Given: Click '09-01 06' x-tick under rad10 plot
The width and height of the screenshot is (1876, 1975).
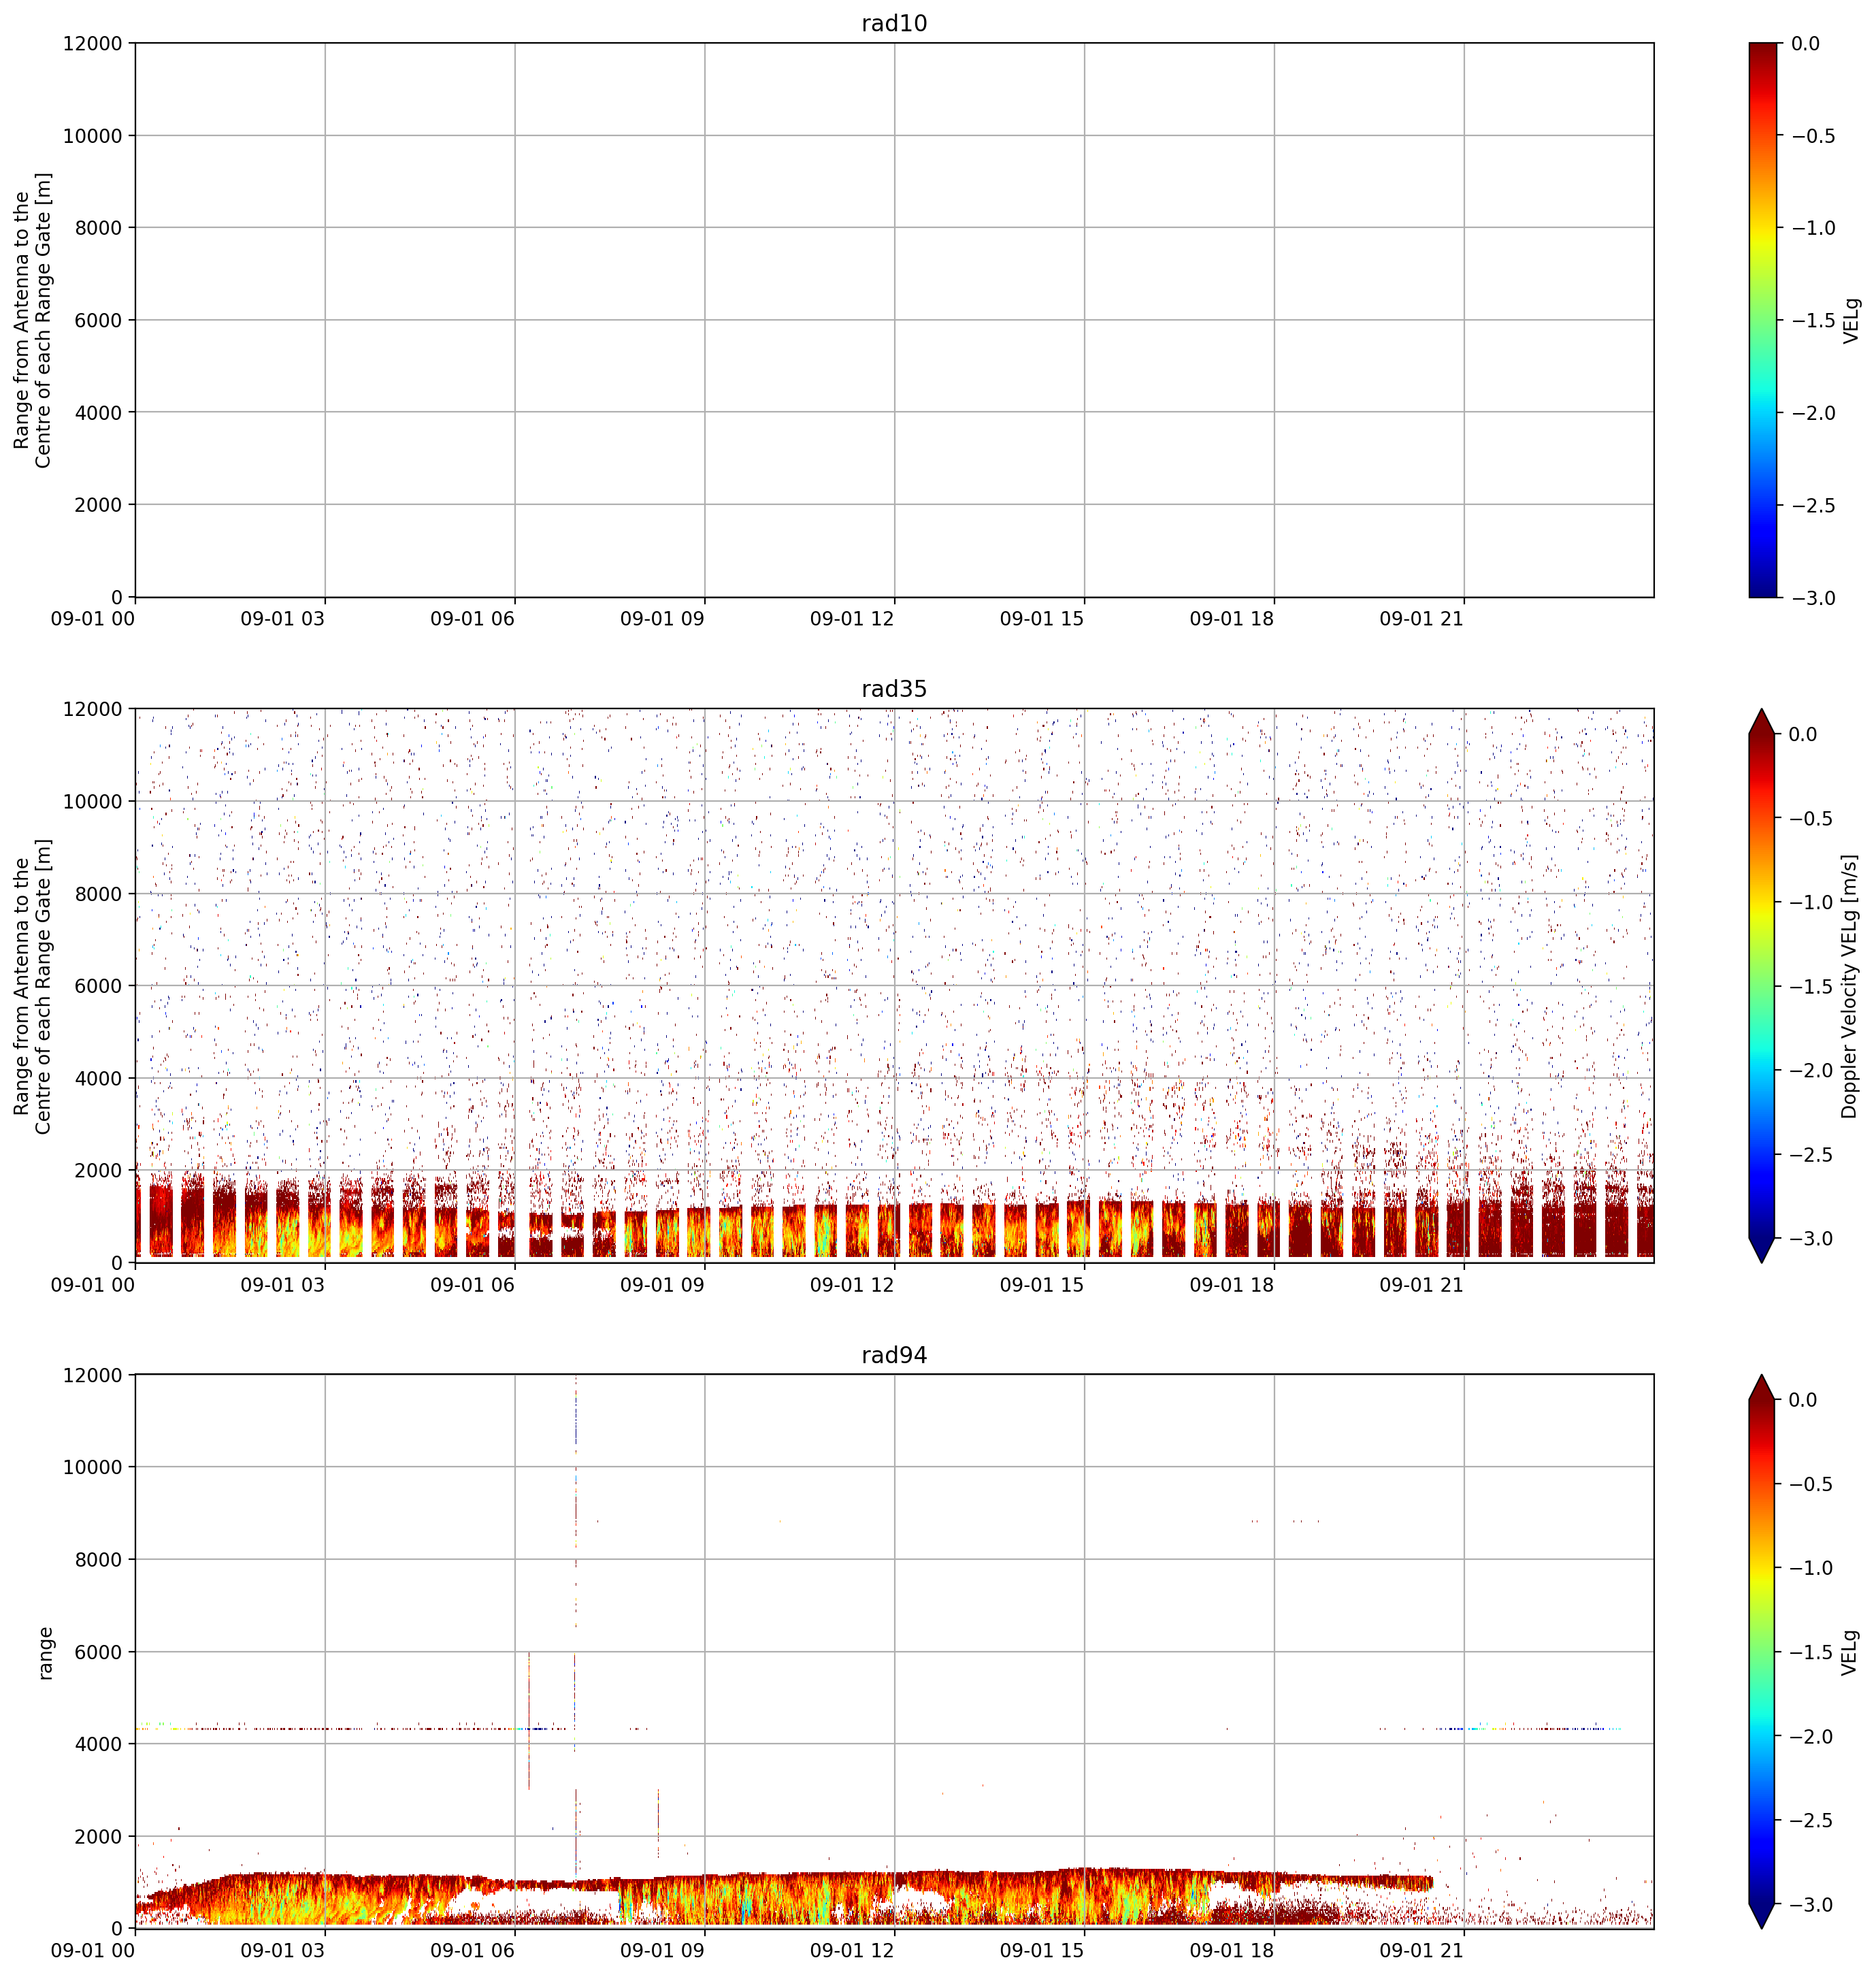Looking at the screenshot, I should coord(472,619).
